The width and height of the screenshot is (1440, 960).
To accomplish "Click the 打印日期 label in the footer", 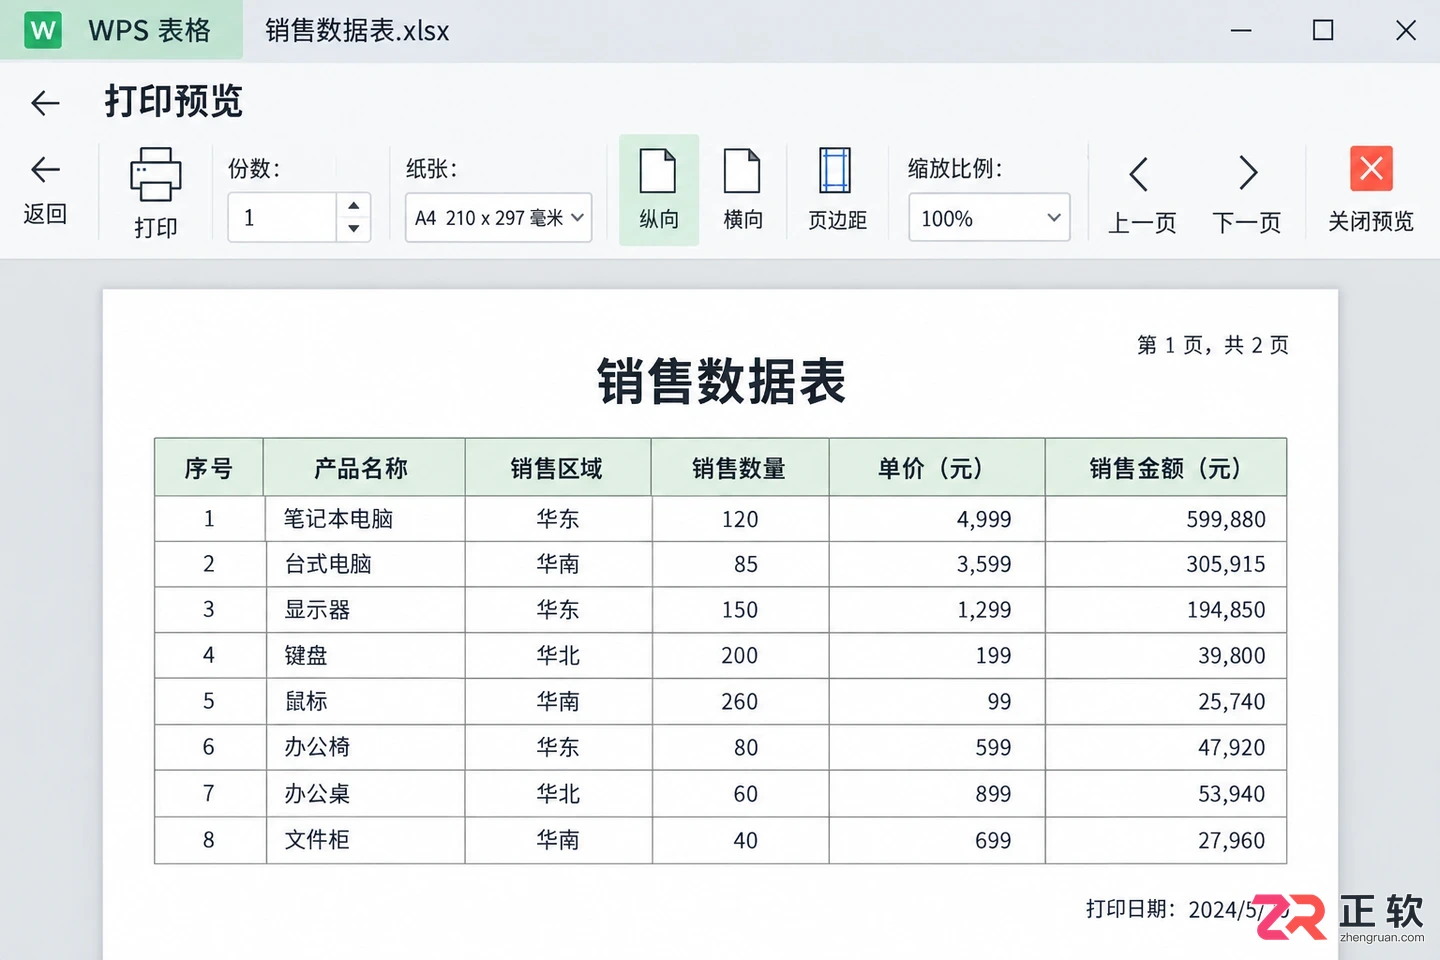I will pyautogui.click(x=1130, y=909).
